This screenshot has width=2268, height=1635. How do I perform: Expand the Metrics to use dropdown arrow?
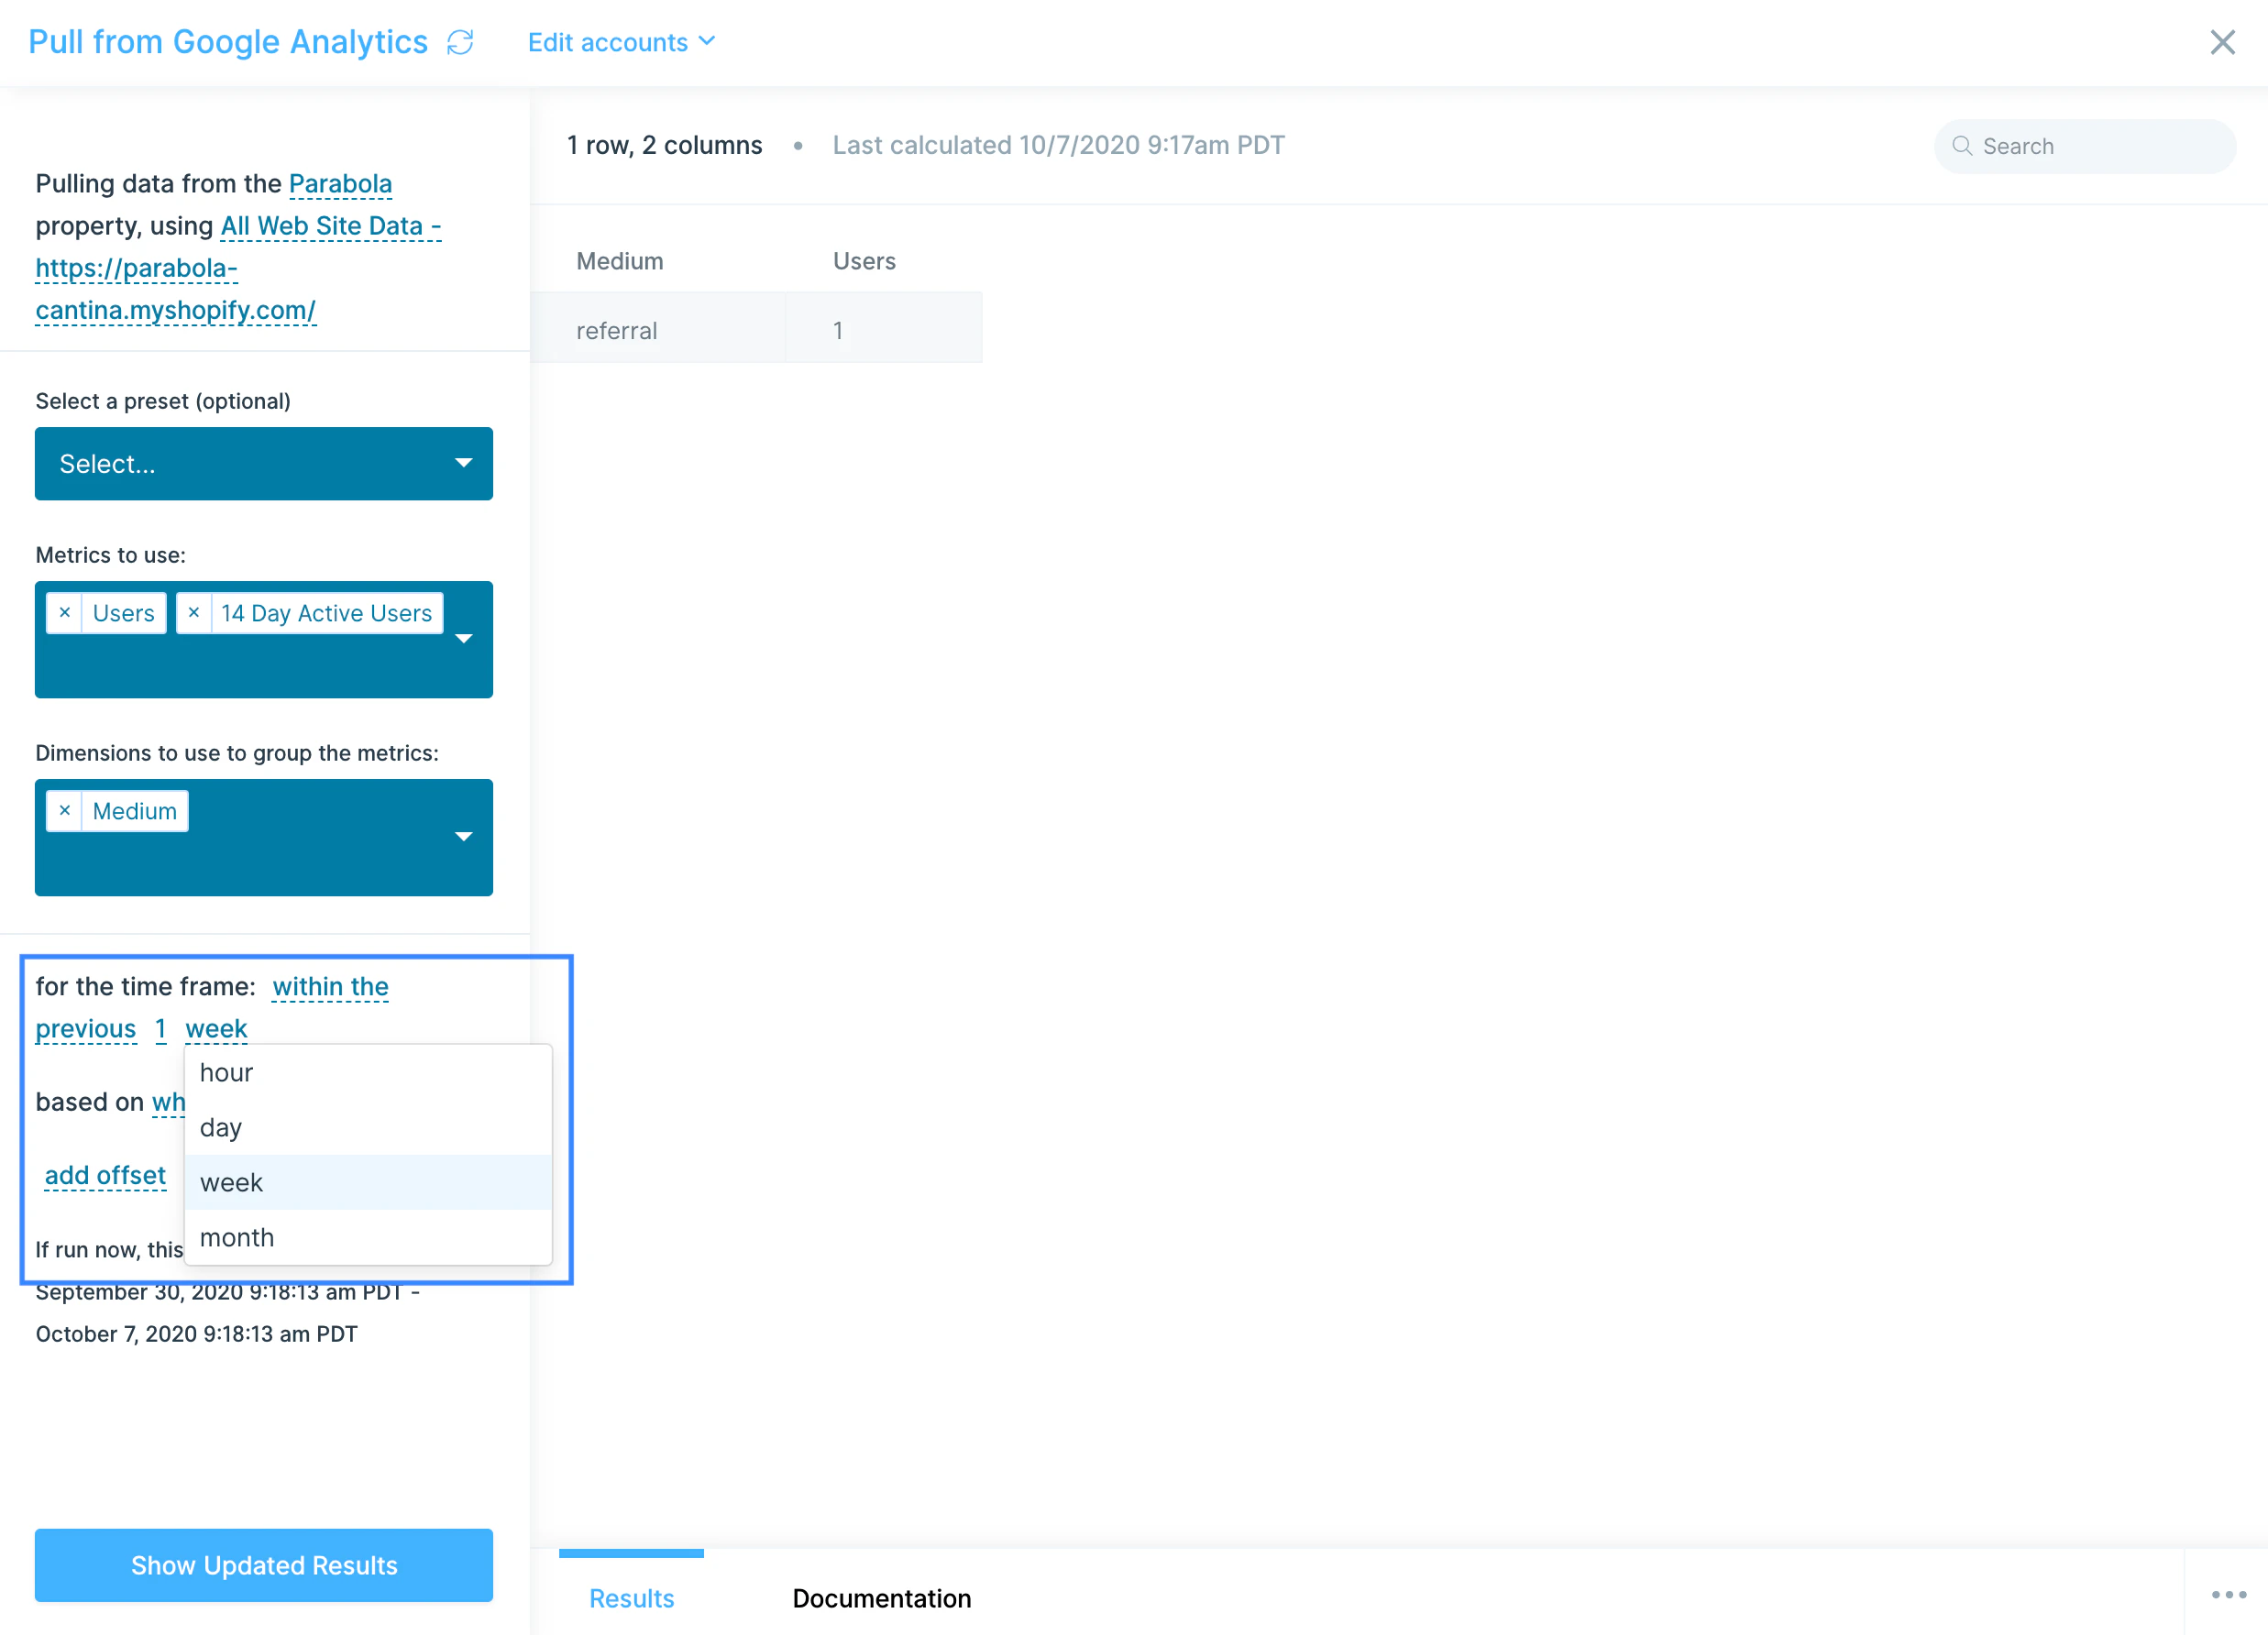tap(464, 639)
